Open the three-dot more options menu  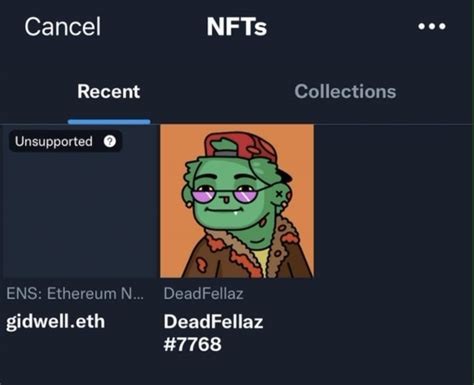432,26
